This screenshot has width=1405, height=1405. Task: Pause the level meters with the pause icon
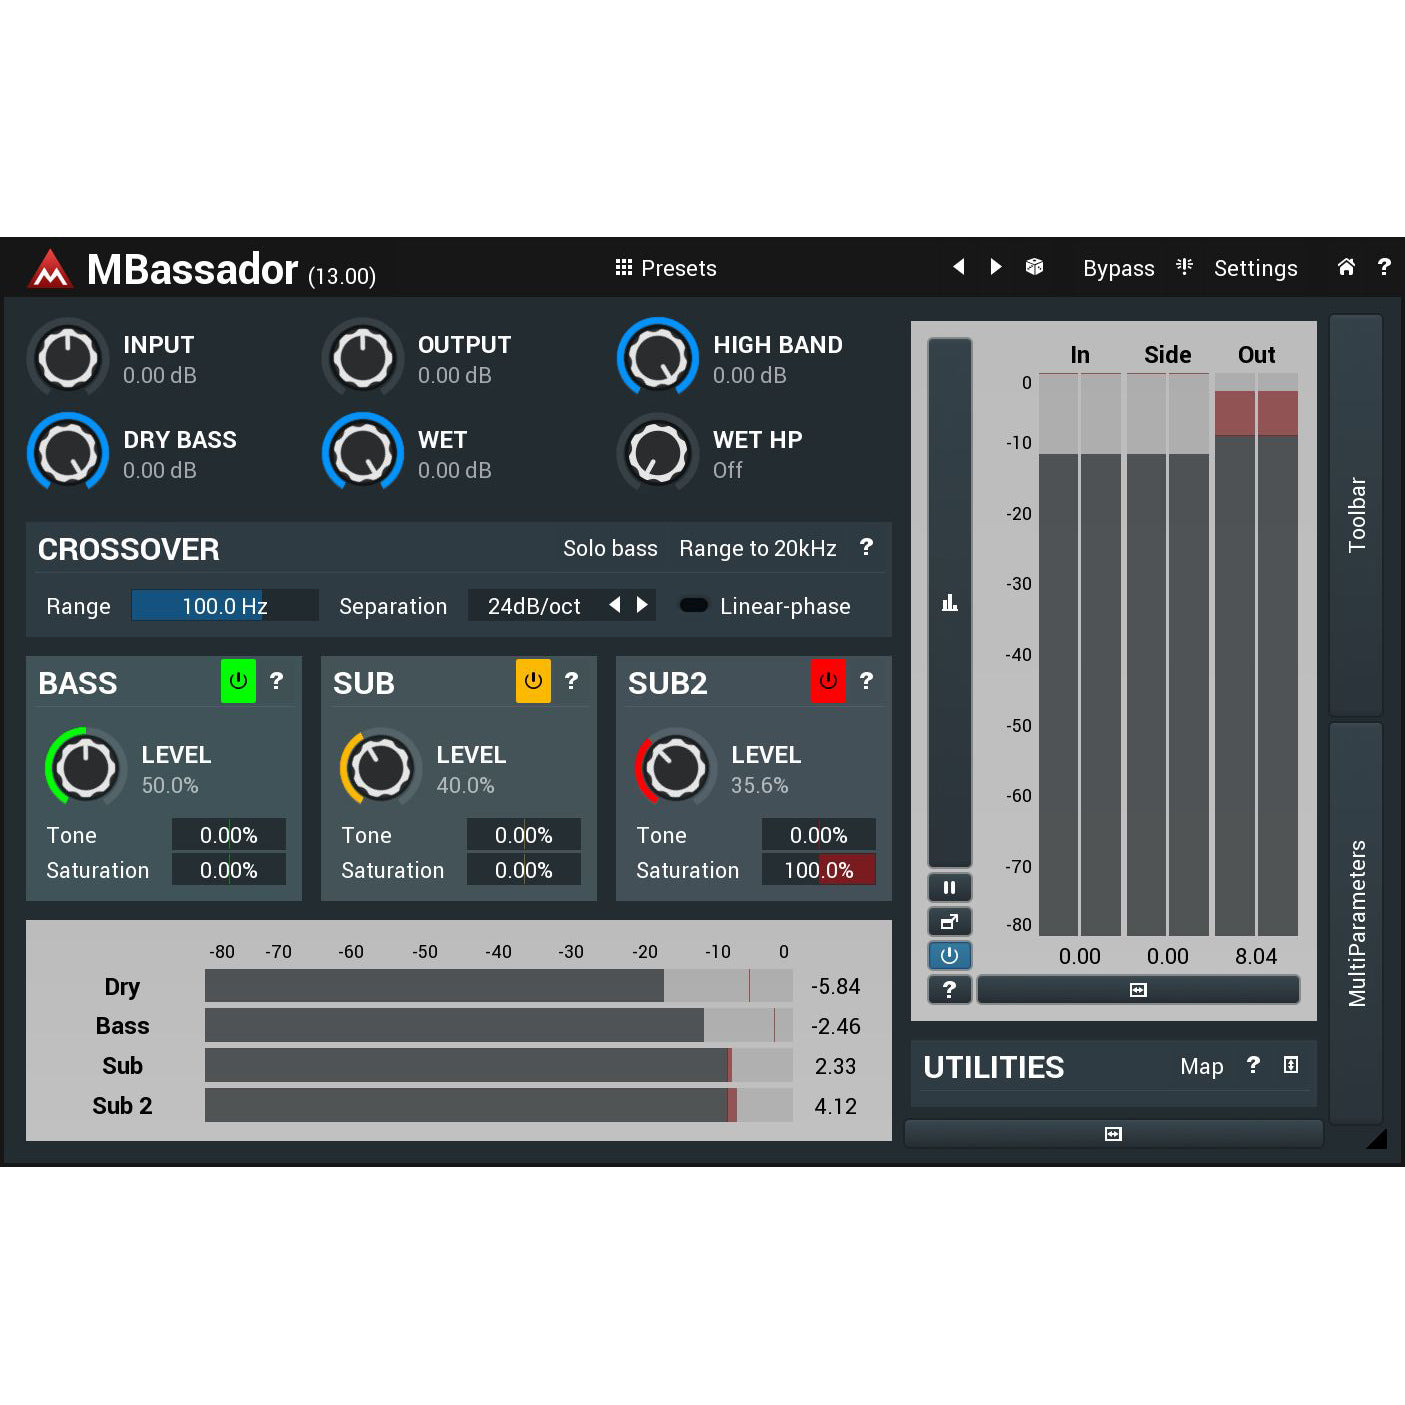(948, 887)
